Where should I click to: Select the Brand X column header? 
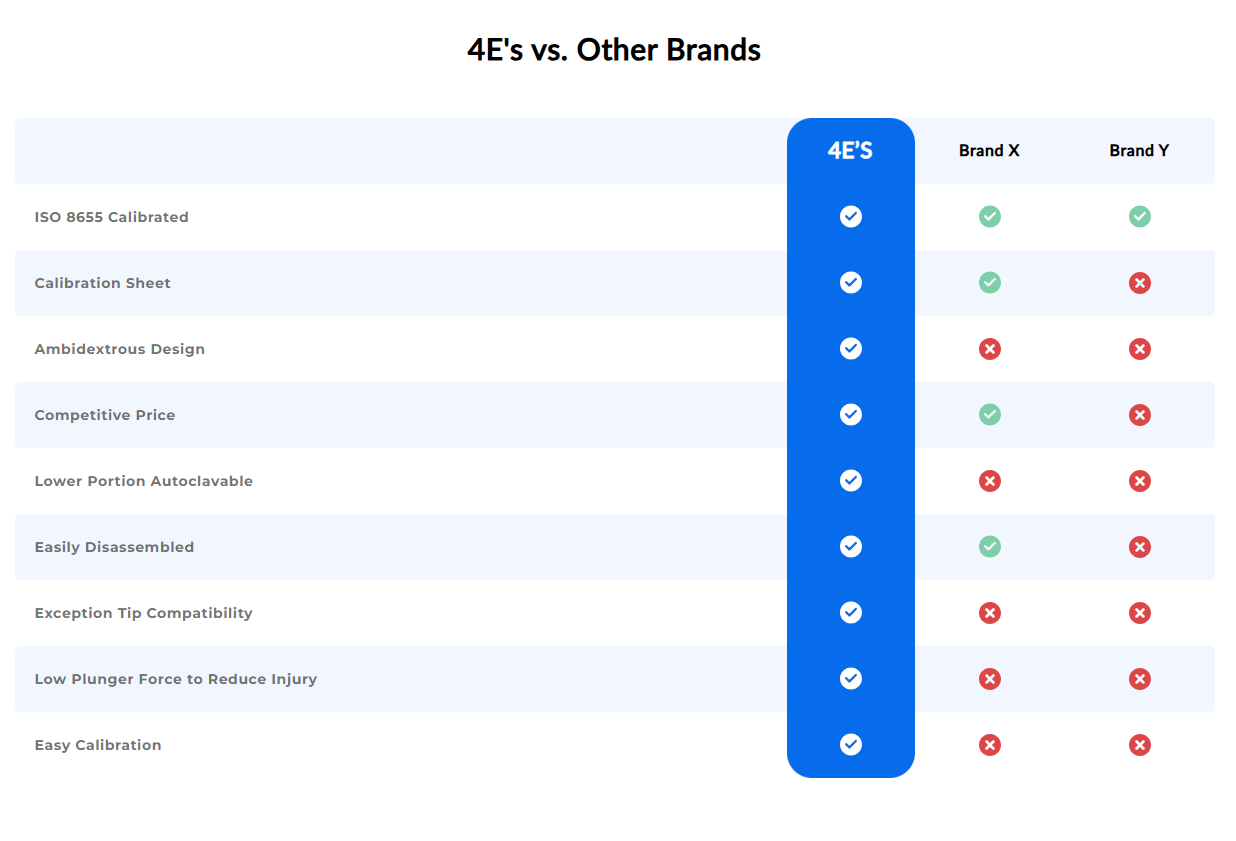[989, 151]
